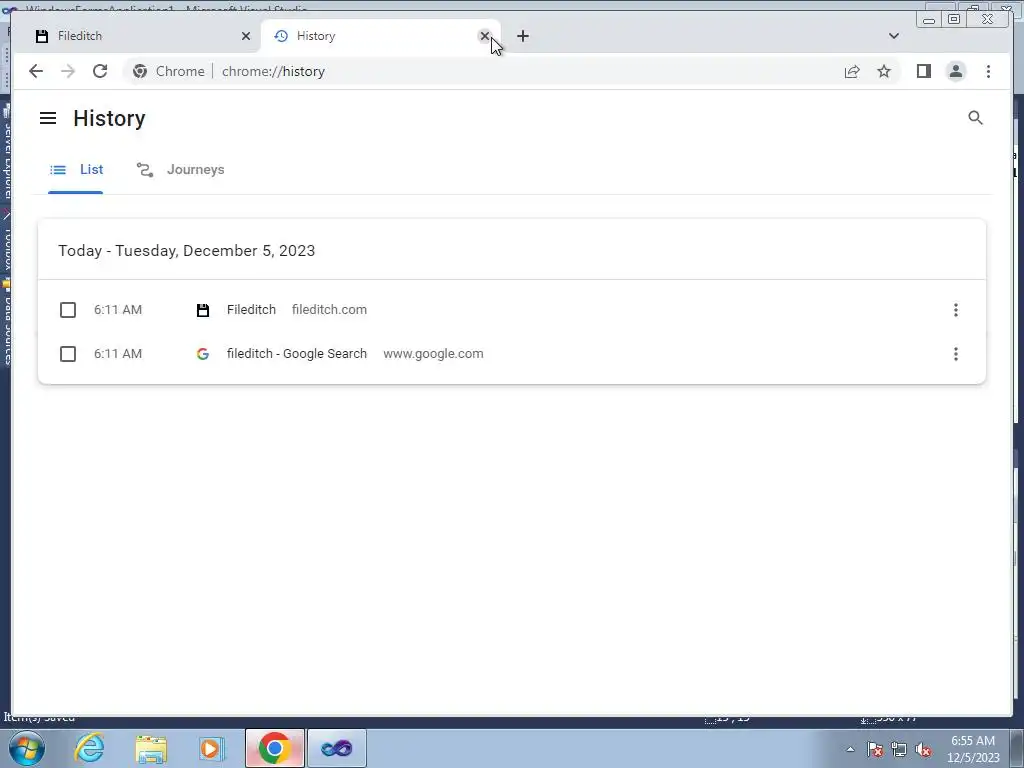Reload the page with the refresh icon

pyautogui.click(x=100, y=71)
